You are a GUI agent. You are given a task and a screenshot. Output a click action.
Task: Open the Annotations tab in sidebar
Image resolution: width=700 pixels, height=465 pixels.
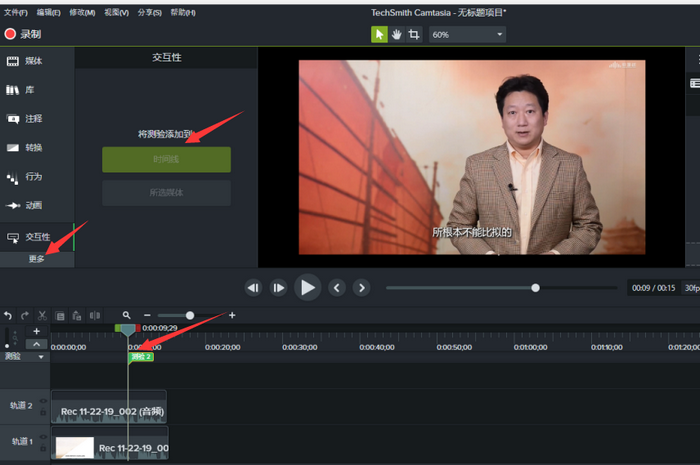[25, 119]
